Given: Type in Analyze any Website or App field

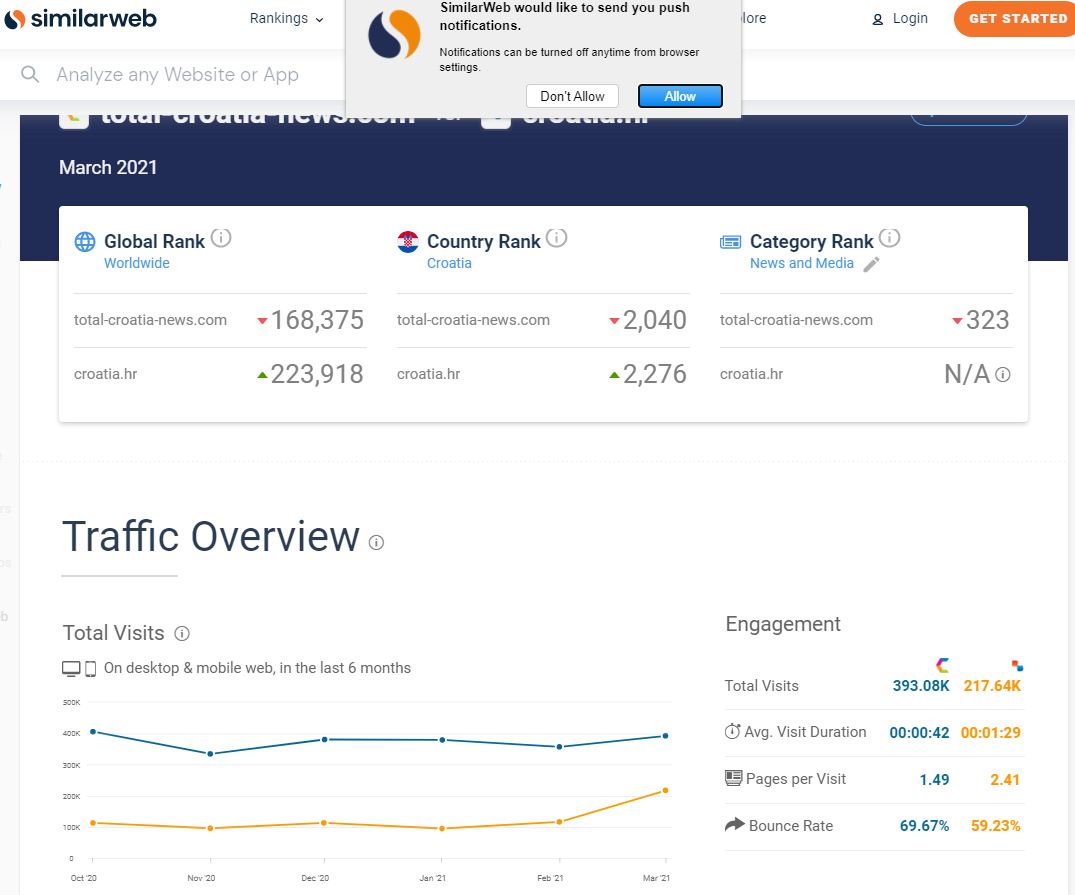Looking at the screenshot, I should click(178, 75).
